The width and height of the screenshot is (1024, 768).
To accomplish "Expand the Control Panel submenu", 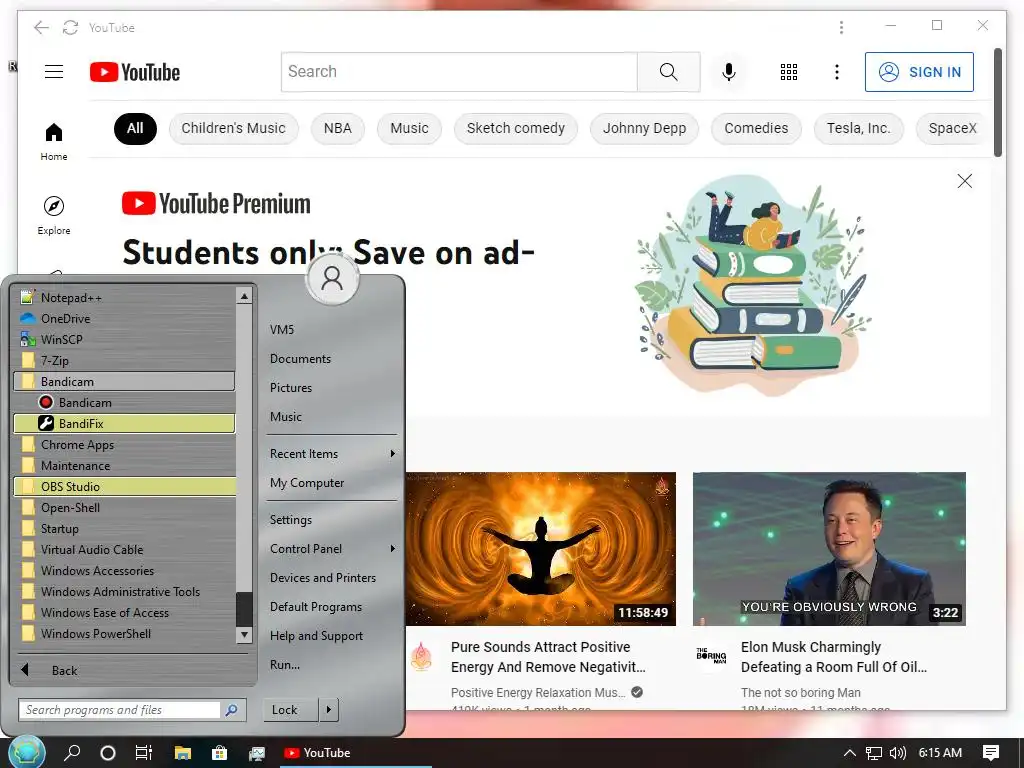I will pyautogui.click(x=332, y=549).
